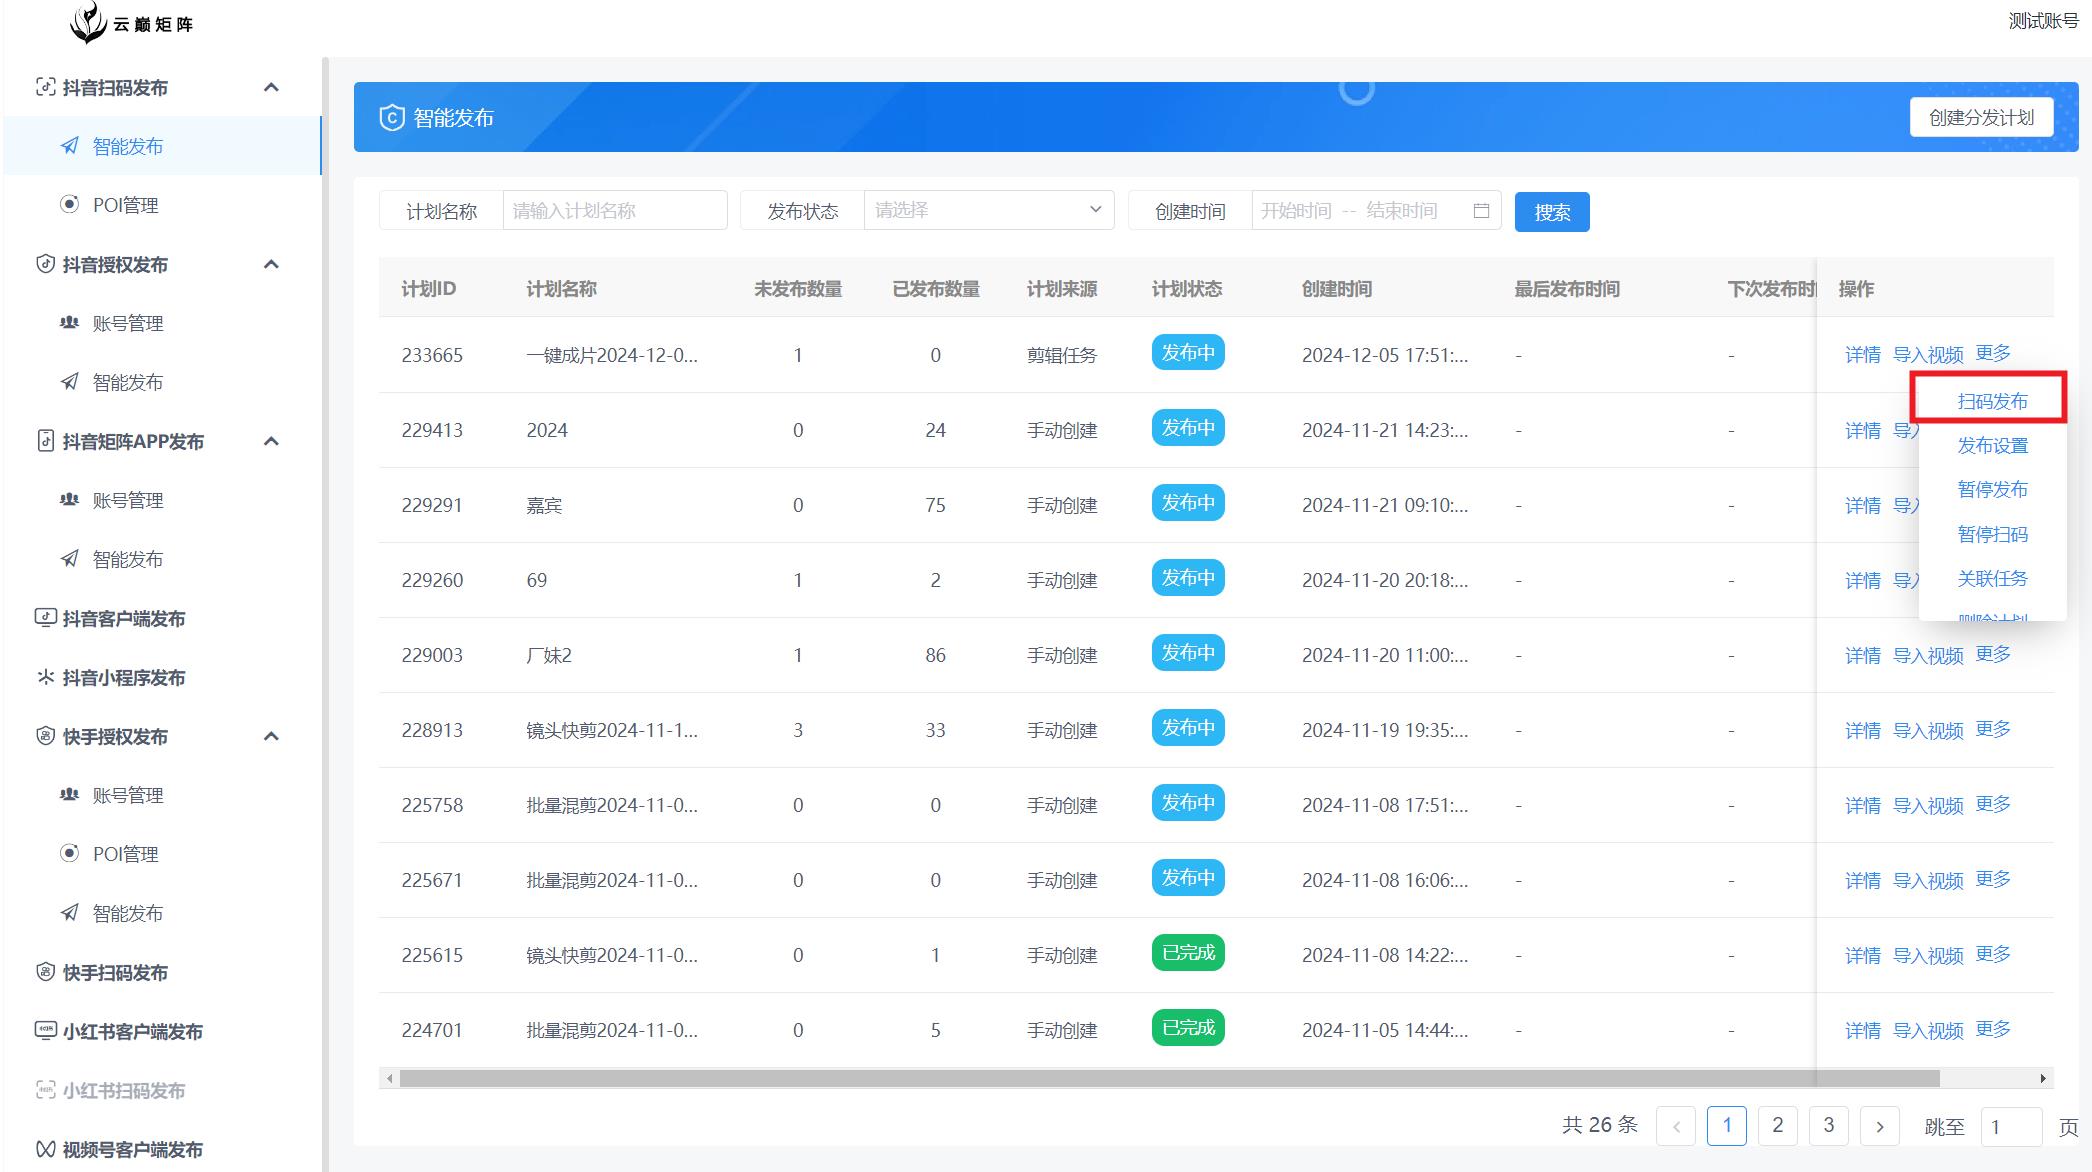
Task: Choose 暂停扫码 in the dropdown menu
Action: pos(1992,534)
